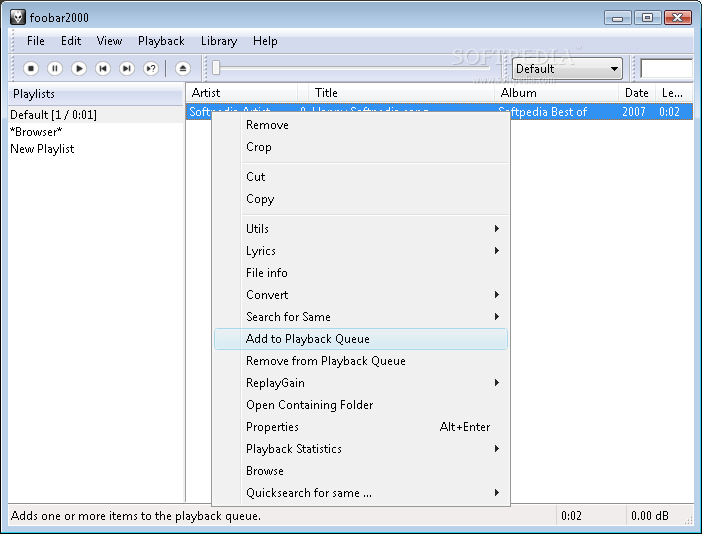Sort by the Title column header
The image size is (702, 534).
402,93
